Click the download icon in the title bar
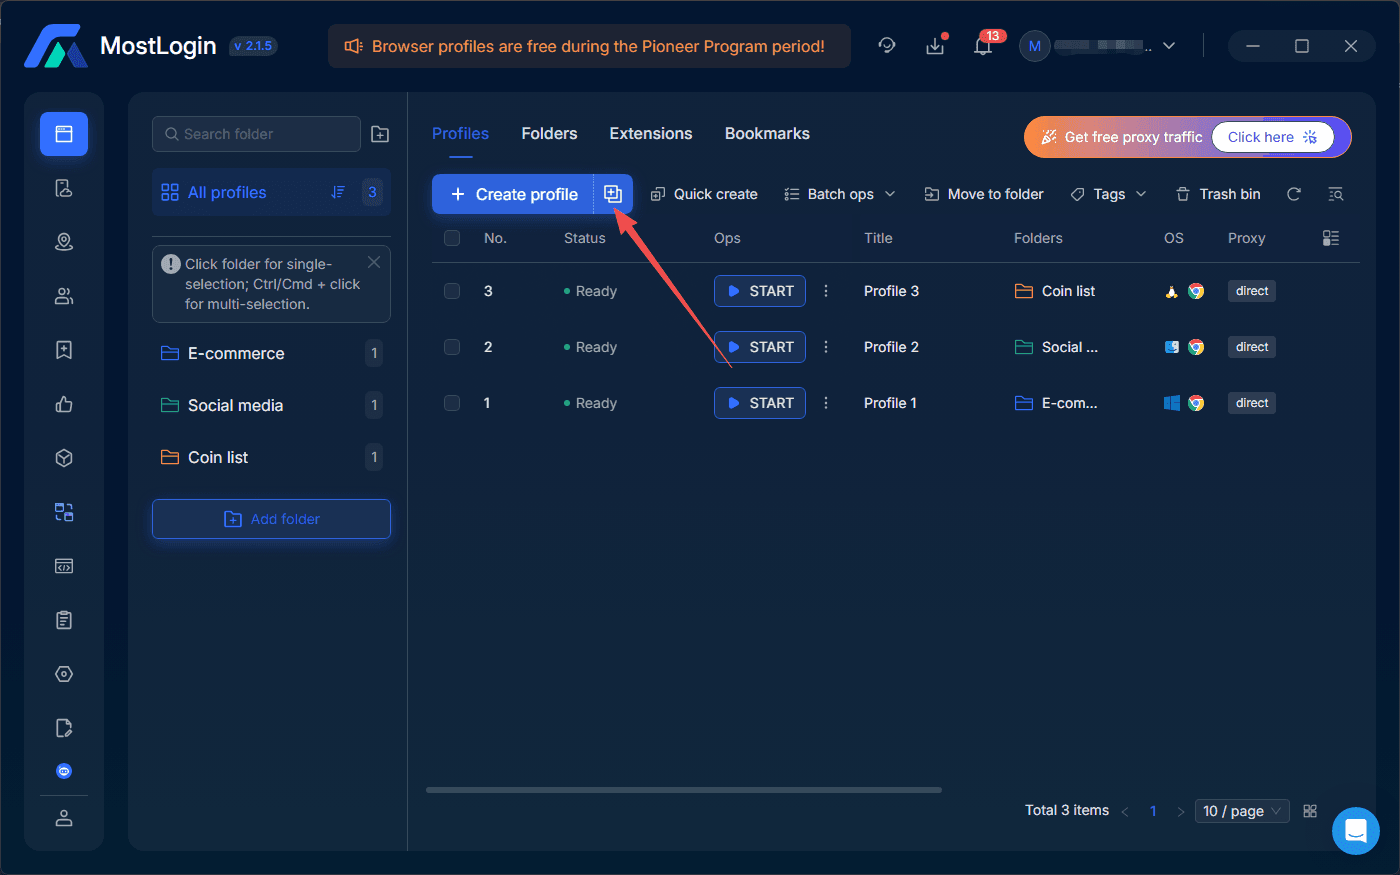The width and height of the screenshot is (1400, 875). pos(935,46)
